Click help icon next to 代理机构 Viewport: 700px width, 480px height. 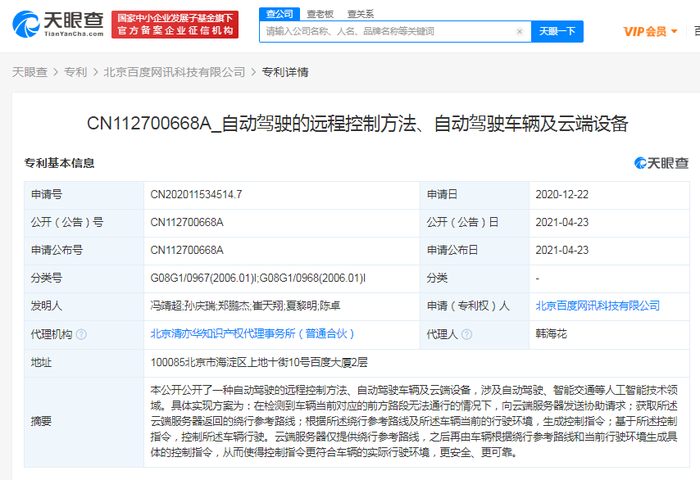click(x=81, y=334)
